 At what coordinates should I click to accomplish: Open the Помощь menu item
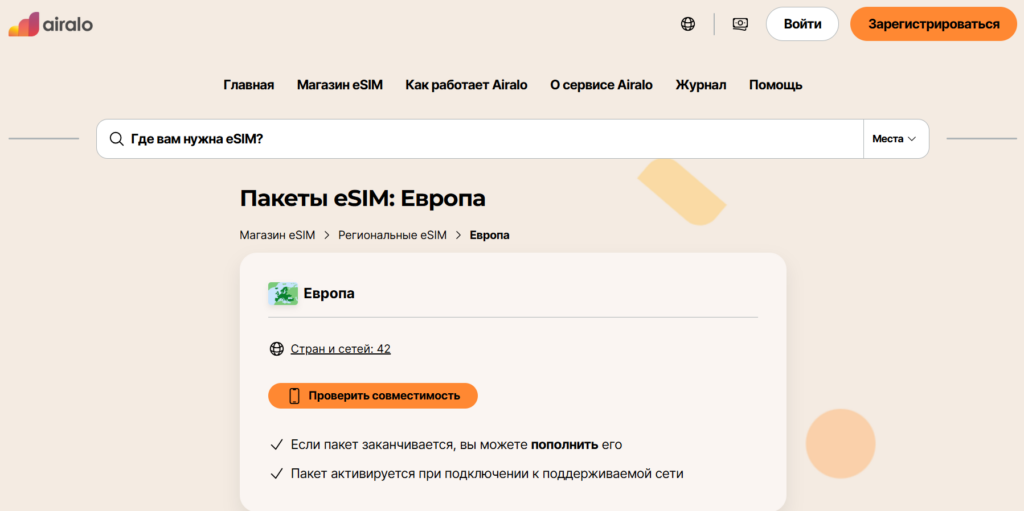pyautogui.click(x=776, y=85)
